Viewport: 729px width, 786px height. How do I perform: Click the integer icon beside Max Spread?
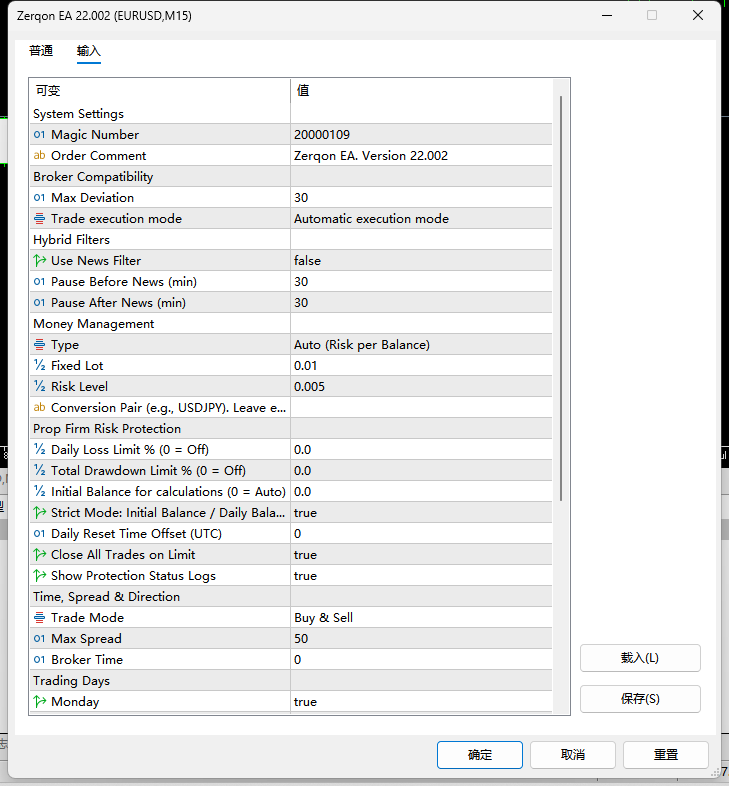click(39, 639)
